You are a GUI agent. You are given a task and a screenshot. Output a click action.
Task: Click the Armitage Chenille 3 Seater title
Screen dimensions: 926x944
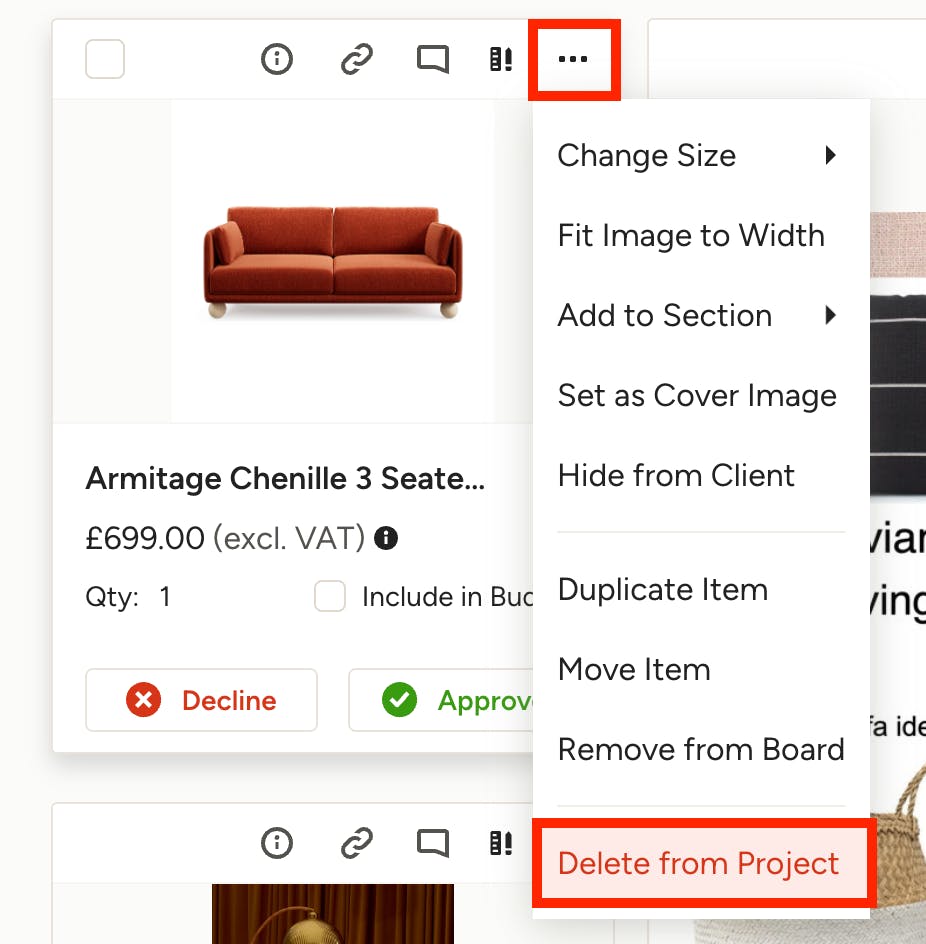(285, 479)
